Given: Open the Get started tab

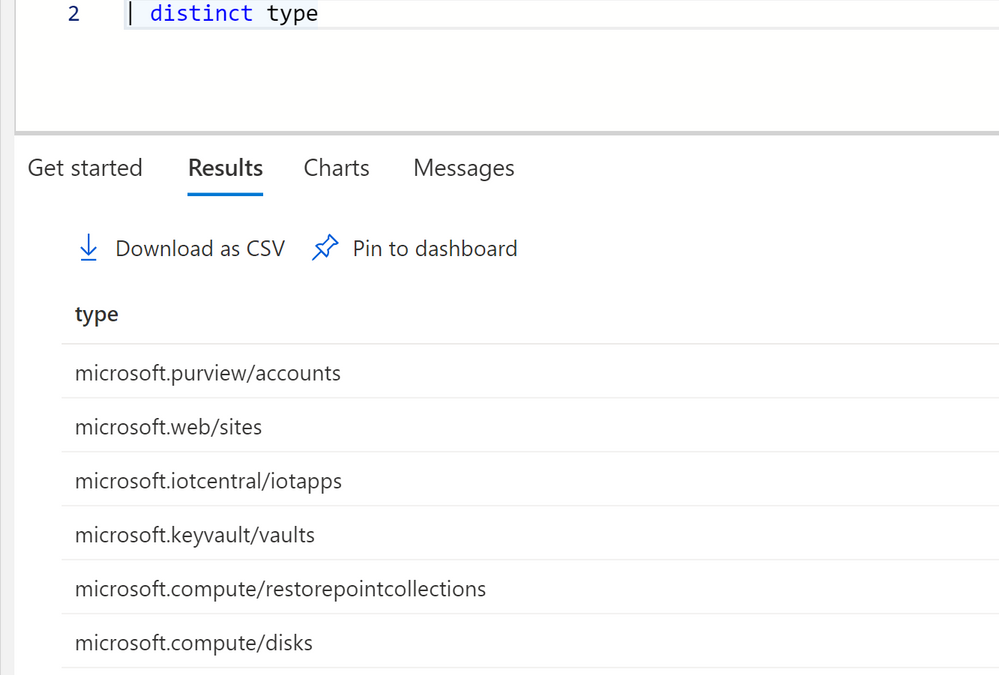Looking at the screenshot, I should (85, 168).
